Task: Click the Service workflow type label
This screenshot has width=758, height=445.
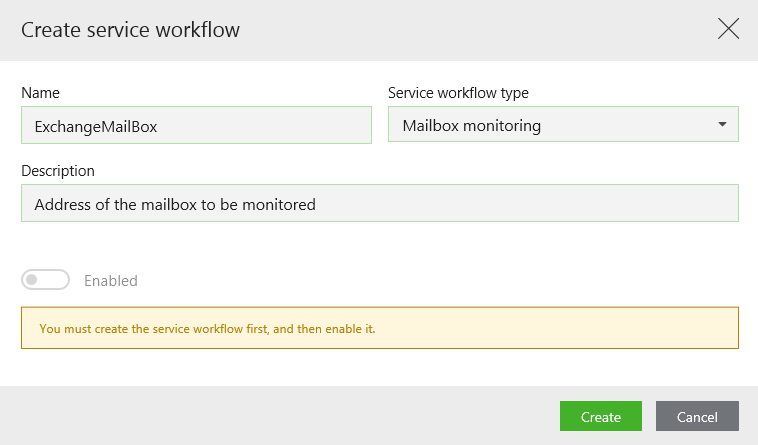Action: pyautogui.click(x=458, y=93)
